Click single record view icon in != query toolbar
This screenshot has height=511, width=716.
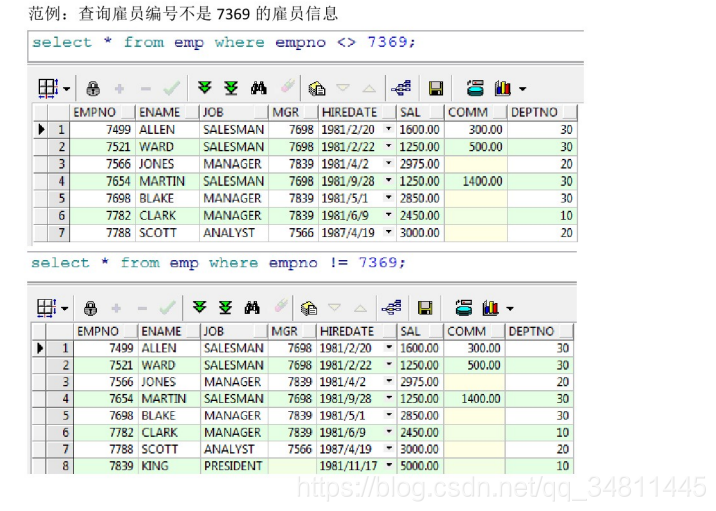coord(463,308)
